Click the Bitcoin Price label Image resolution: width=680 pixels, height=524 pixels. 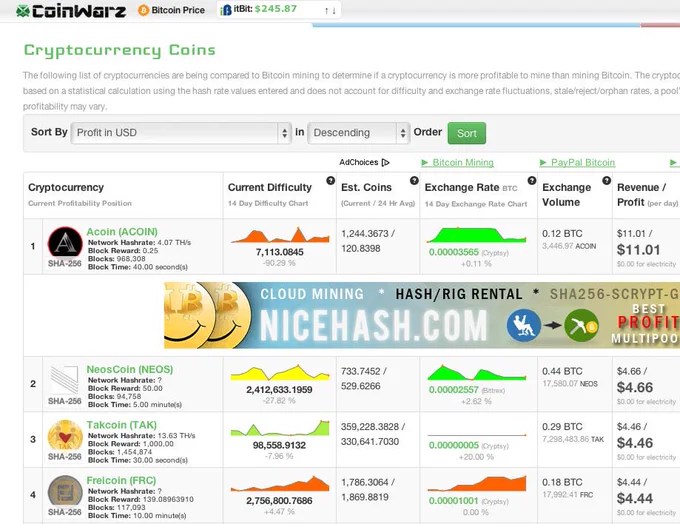tap(178, 10)
